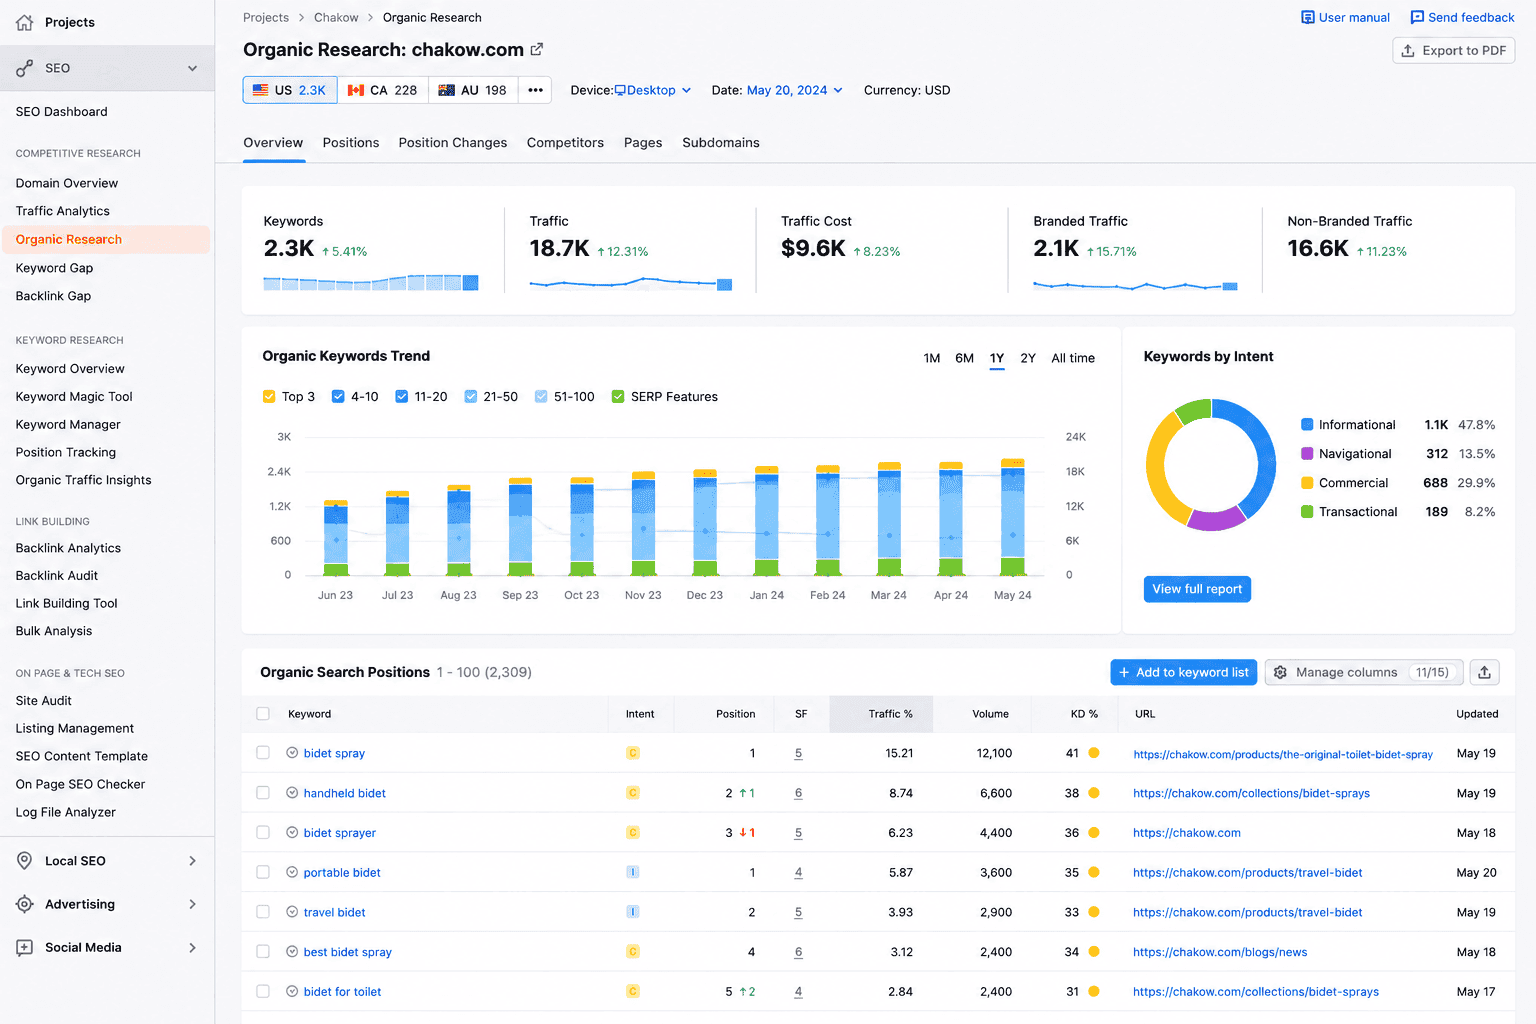Switch to the Position Changes tab
The width and height of the screenshot is (1536, 1024).
pos(453,143)
